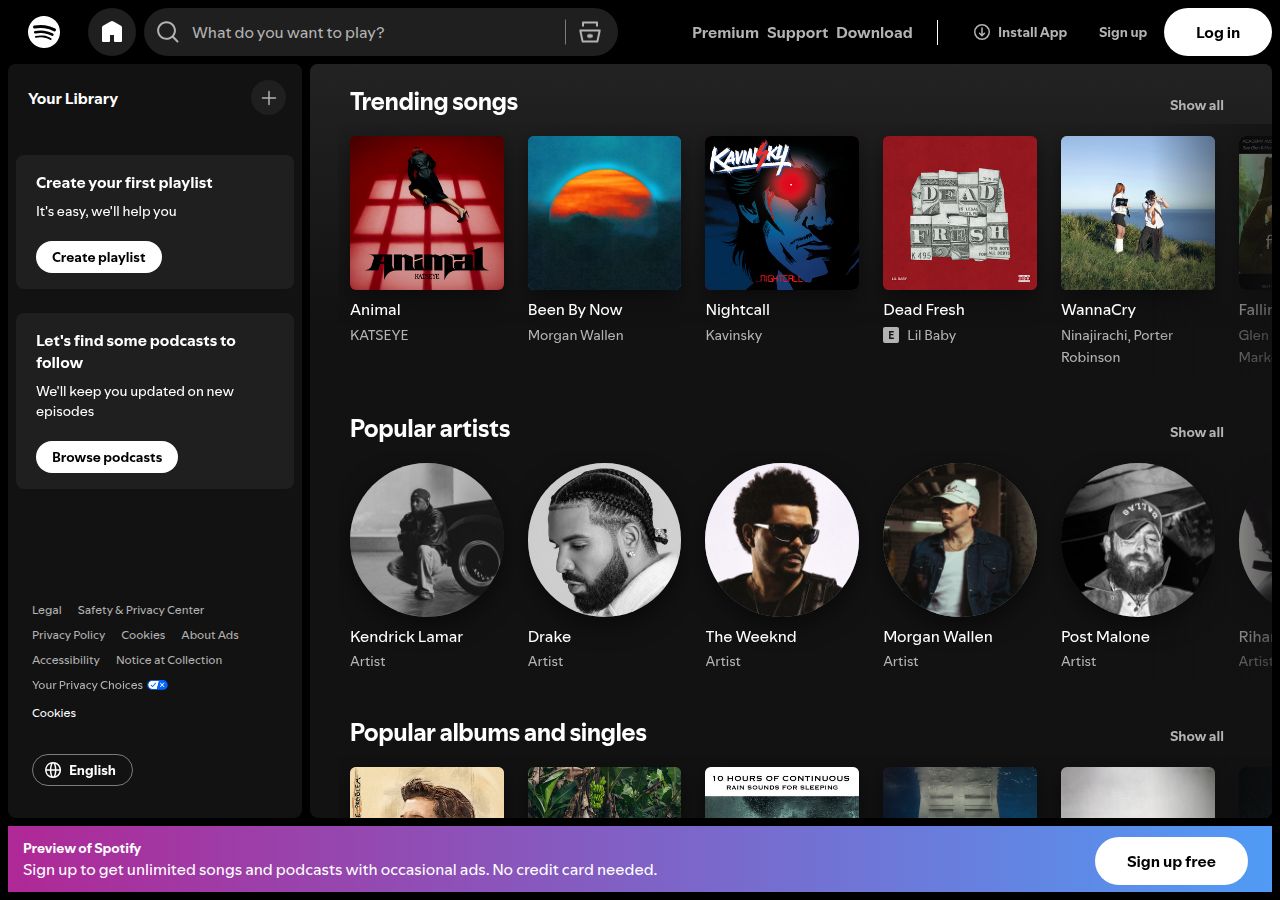This screenshot has height=900, width=1280.
Task: Click Sign up in the top bar
Action: coord(1123,32)
